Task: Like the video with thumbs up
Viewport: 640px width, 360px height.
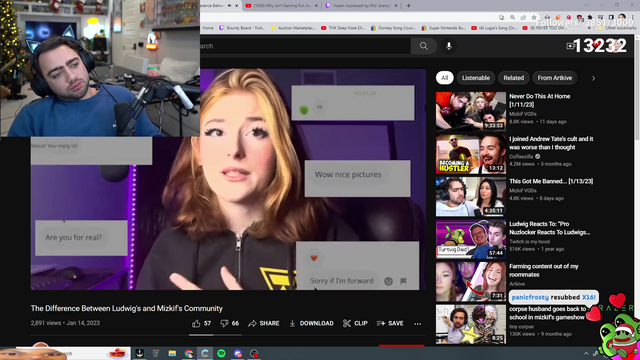Action: point(201,323)
